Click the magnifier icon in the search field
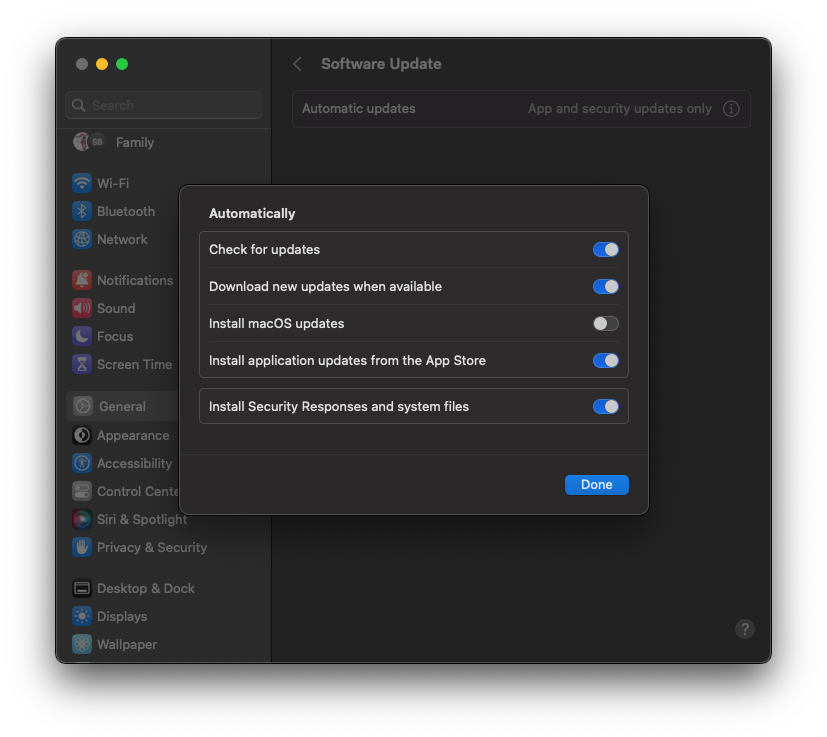Image resolution: width=827 pixels, height=737 pixels. pyautogui.click(x=79, y=105)
